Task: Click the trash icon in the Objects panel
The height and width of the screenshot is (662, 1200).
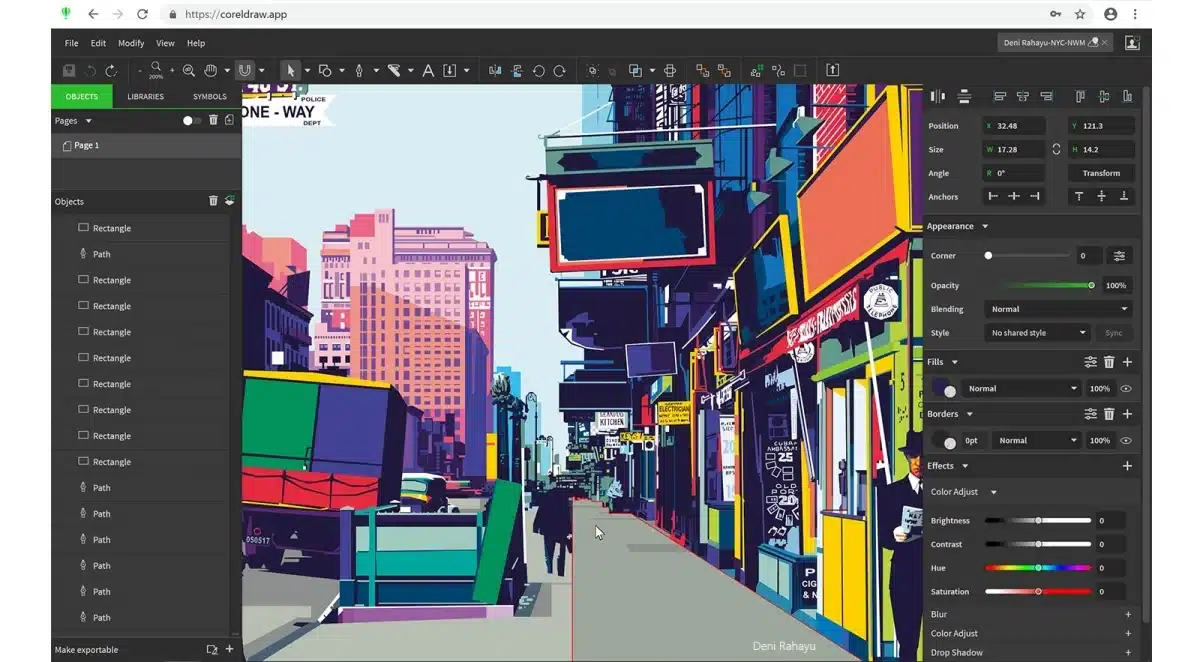Action: 213,201
